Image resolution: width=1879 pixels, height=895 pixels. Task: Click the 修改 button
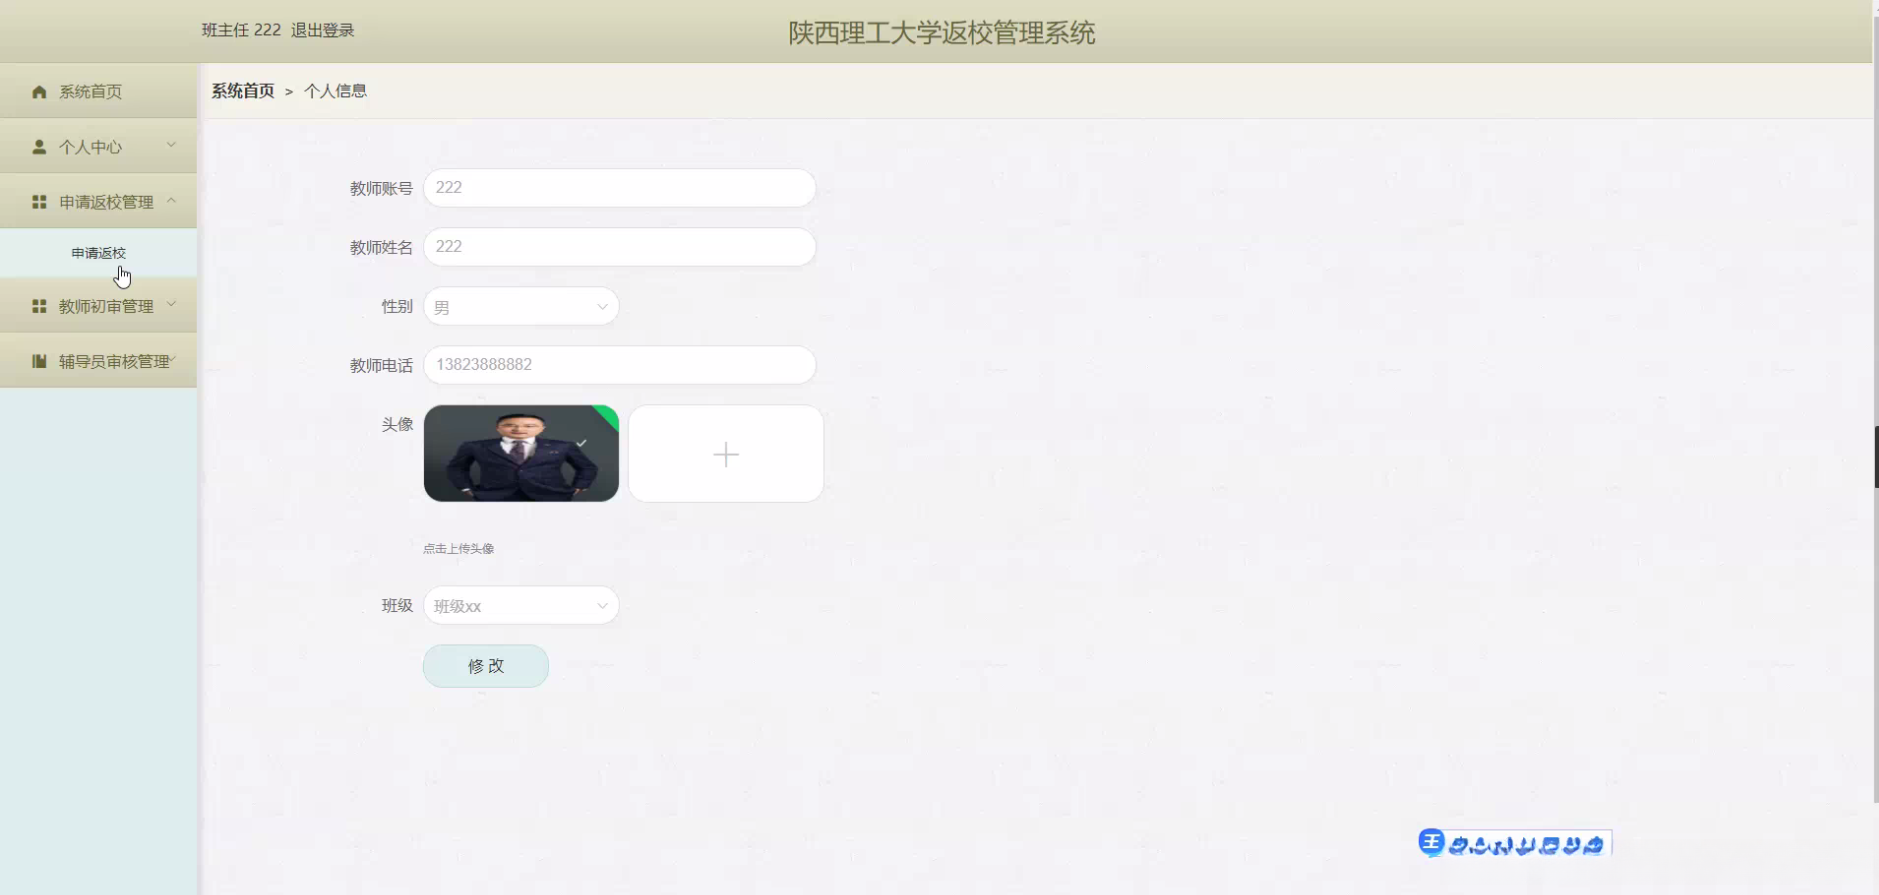click(486, 666)
